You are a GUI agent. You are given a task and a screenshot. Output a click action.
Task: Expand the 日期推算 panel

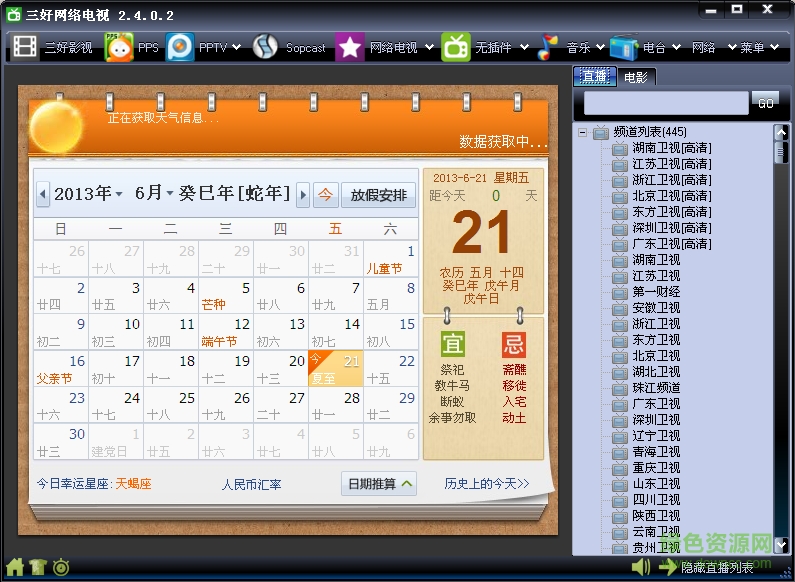click(x=379, y=484)
